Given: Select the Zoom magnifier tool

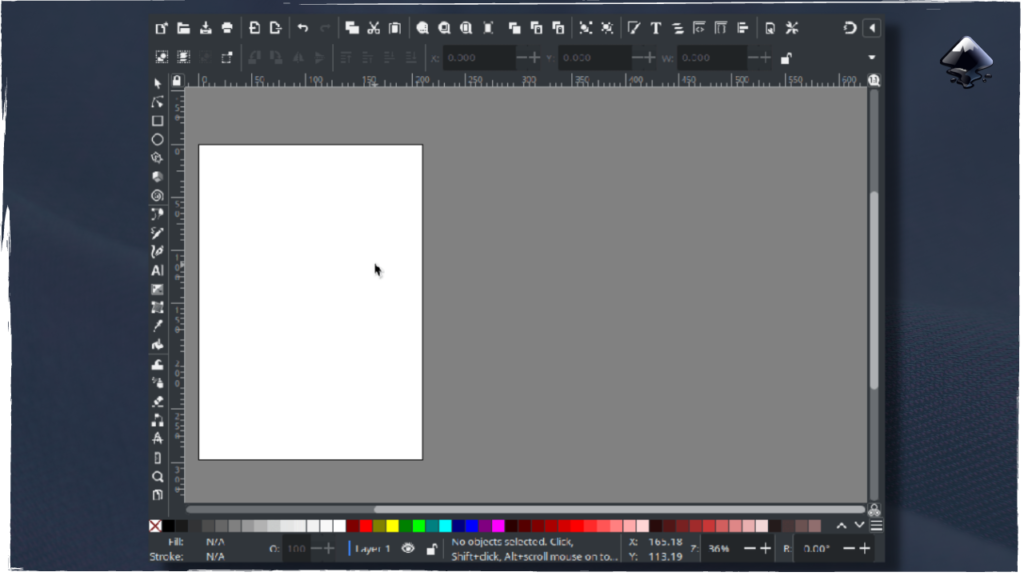Looking at the screenshot, I should tap(157, 477).
